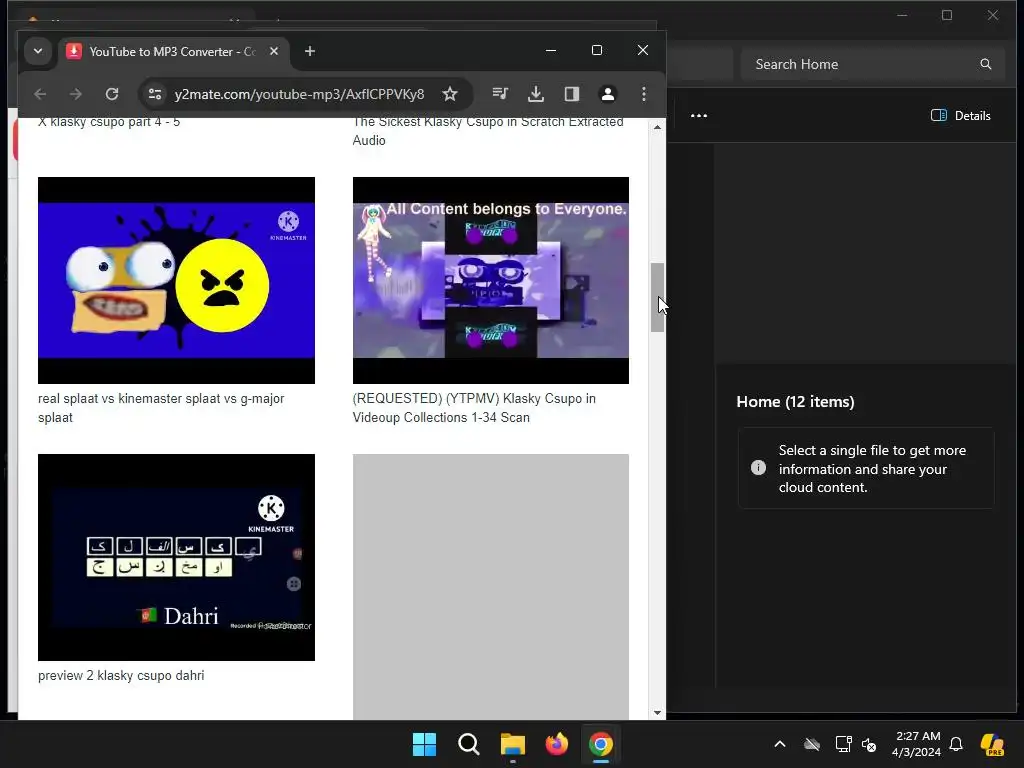Open Klasky Csupo Videoup Collections thumbnail
1024x768 pixels.
490,280
